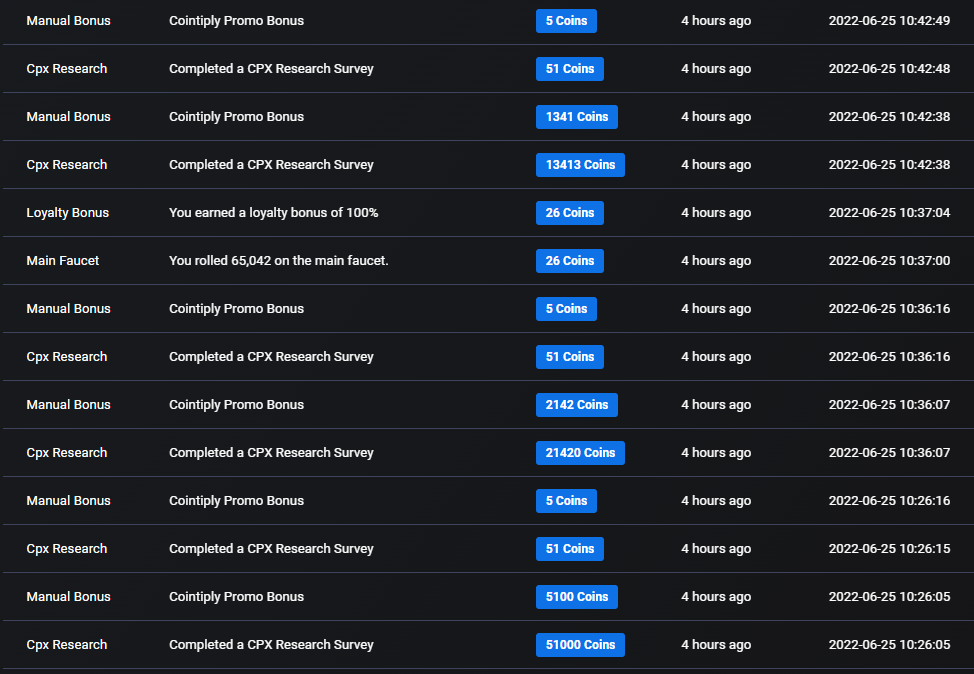Select the Loyalty Bonus row label
Image resolution: width=974 pixels, height=674 pixels.
coord(68,212)
